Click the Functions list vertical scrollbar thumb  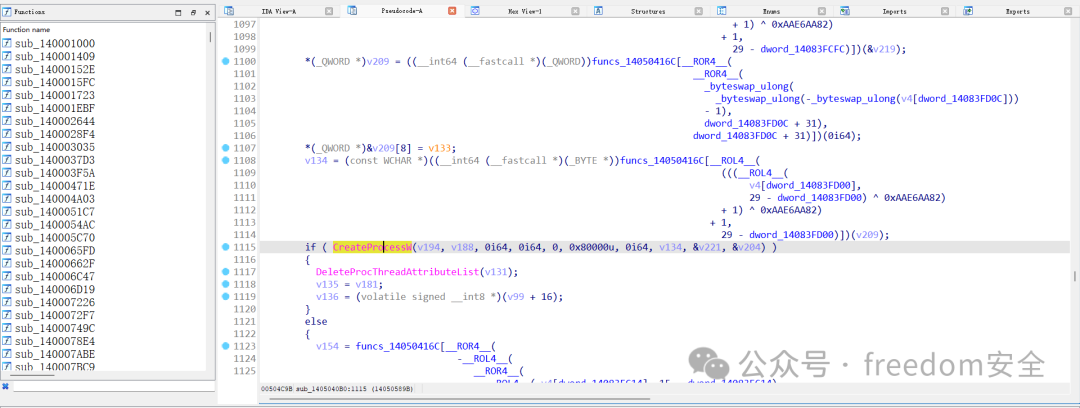210,36
